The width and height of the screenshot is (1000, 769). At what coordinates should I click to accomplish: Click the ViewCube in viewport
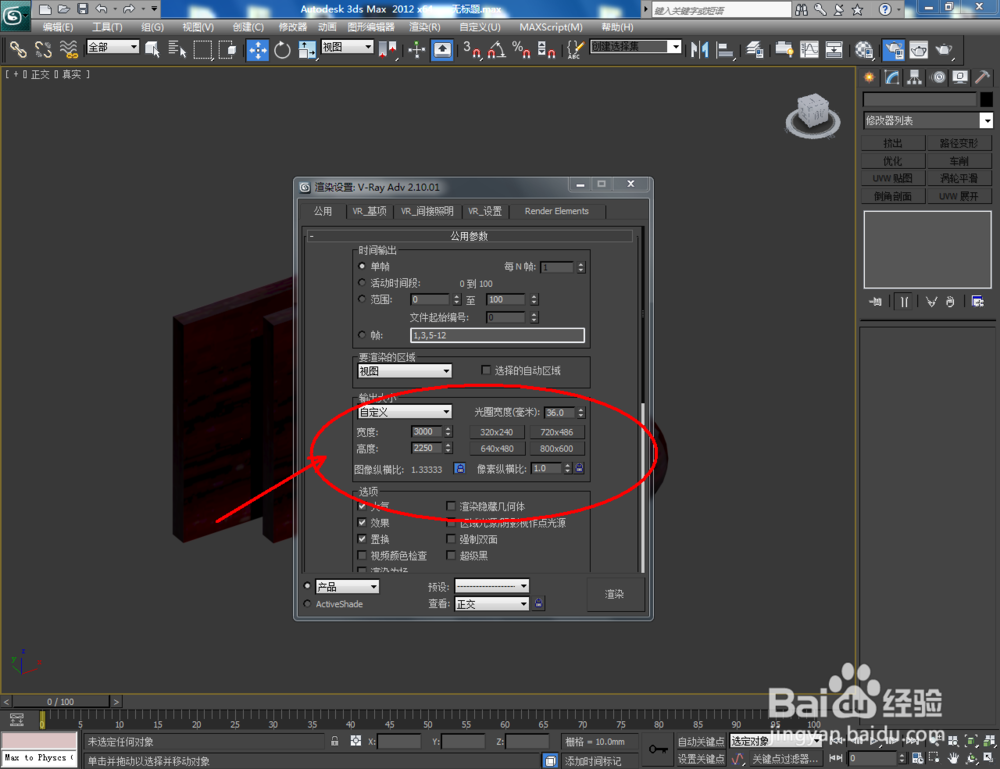point(812,114)
